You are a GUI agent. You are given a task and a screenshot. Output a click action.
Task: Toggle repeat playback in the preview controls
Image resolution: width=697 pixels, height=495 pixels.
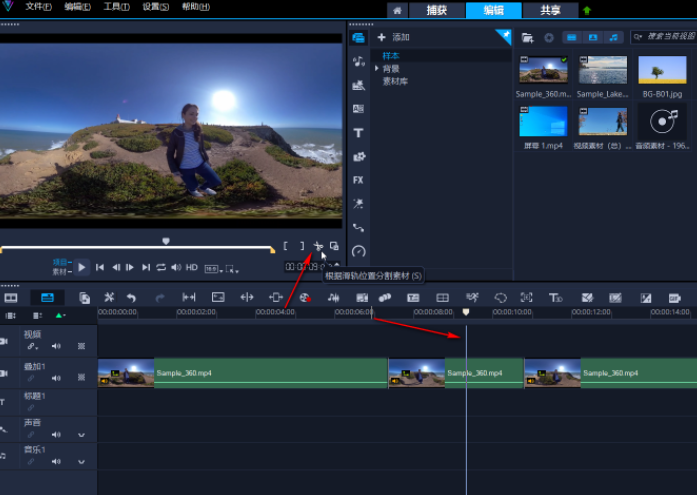160,267
